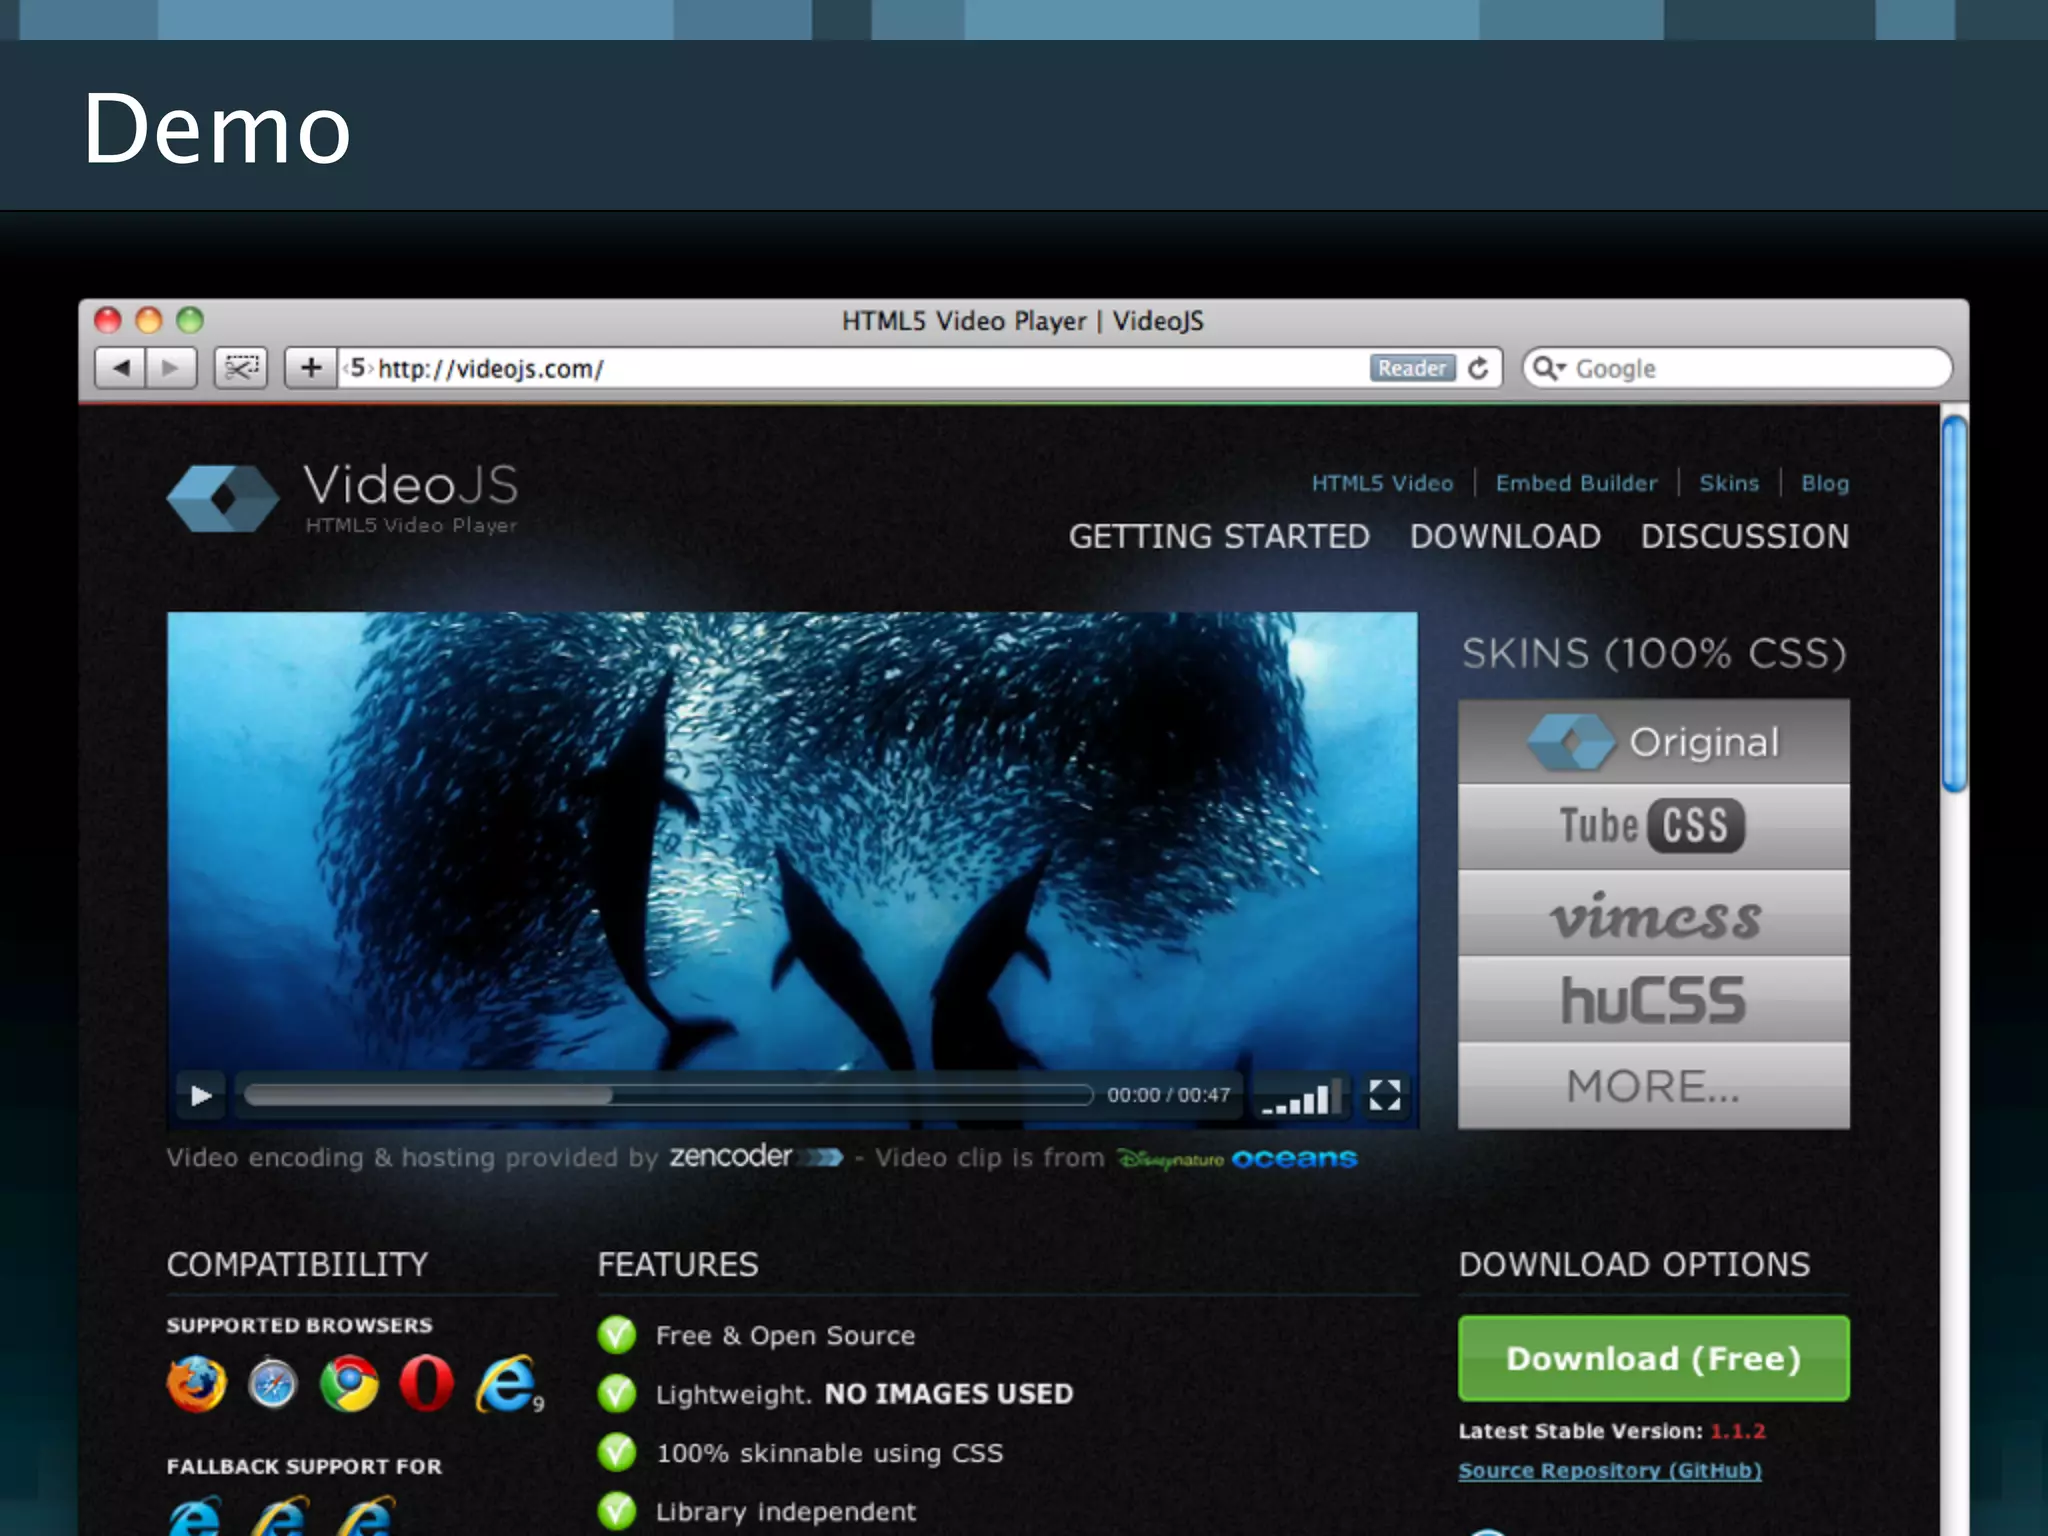This screenshot has width=2048, height=1536.
Task: Reload the page with refresh icon
Action: (1478, 368)
